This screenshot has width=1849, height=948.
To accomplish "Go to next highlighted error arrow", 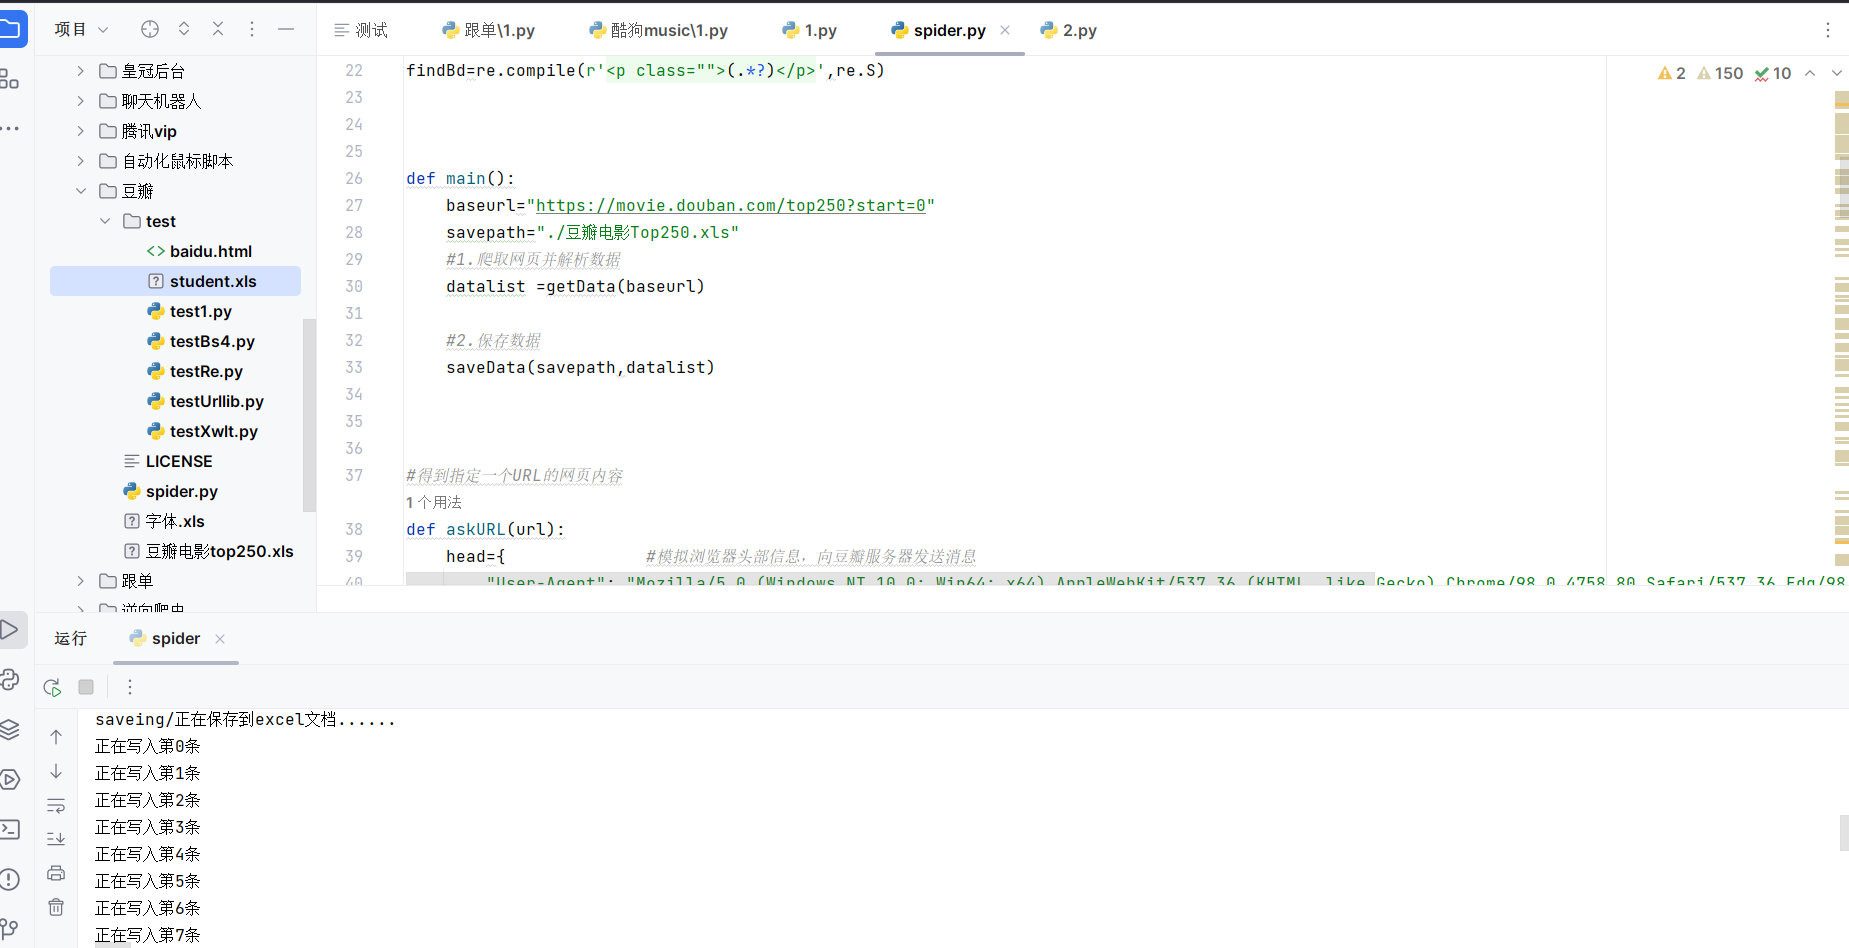I will click(x=1837, y=73).
